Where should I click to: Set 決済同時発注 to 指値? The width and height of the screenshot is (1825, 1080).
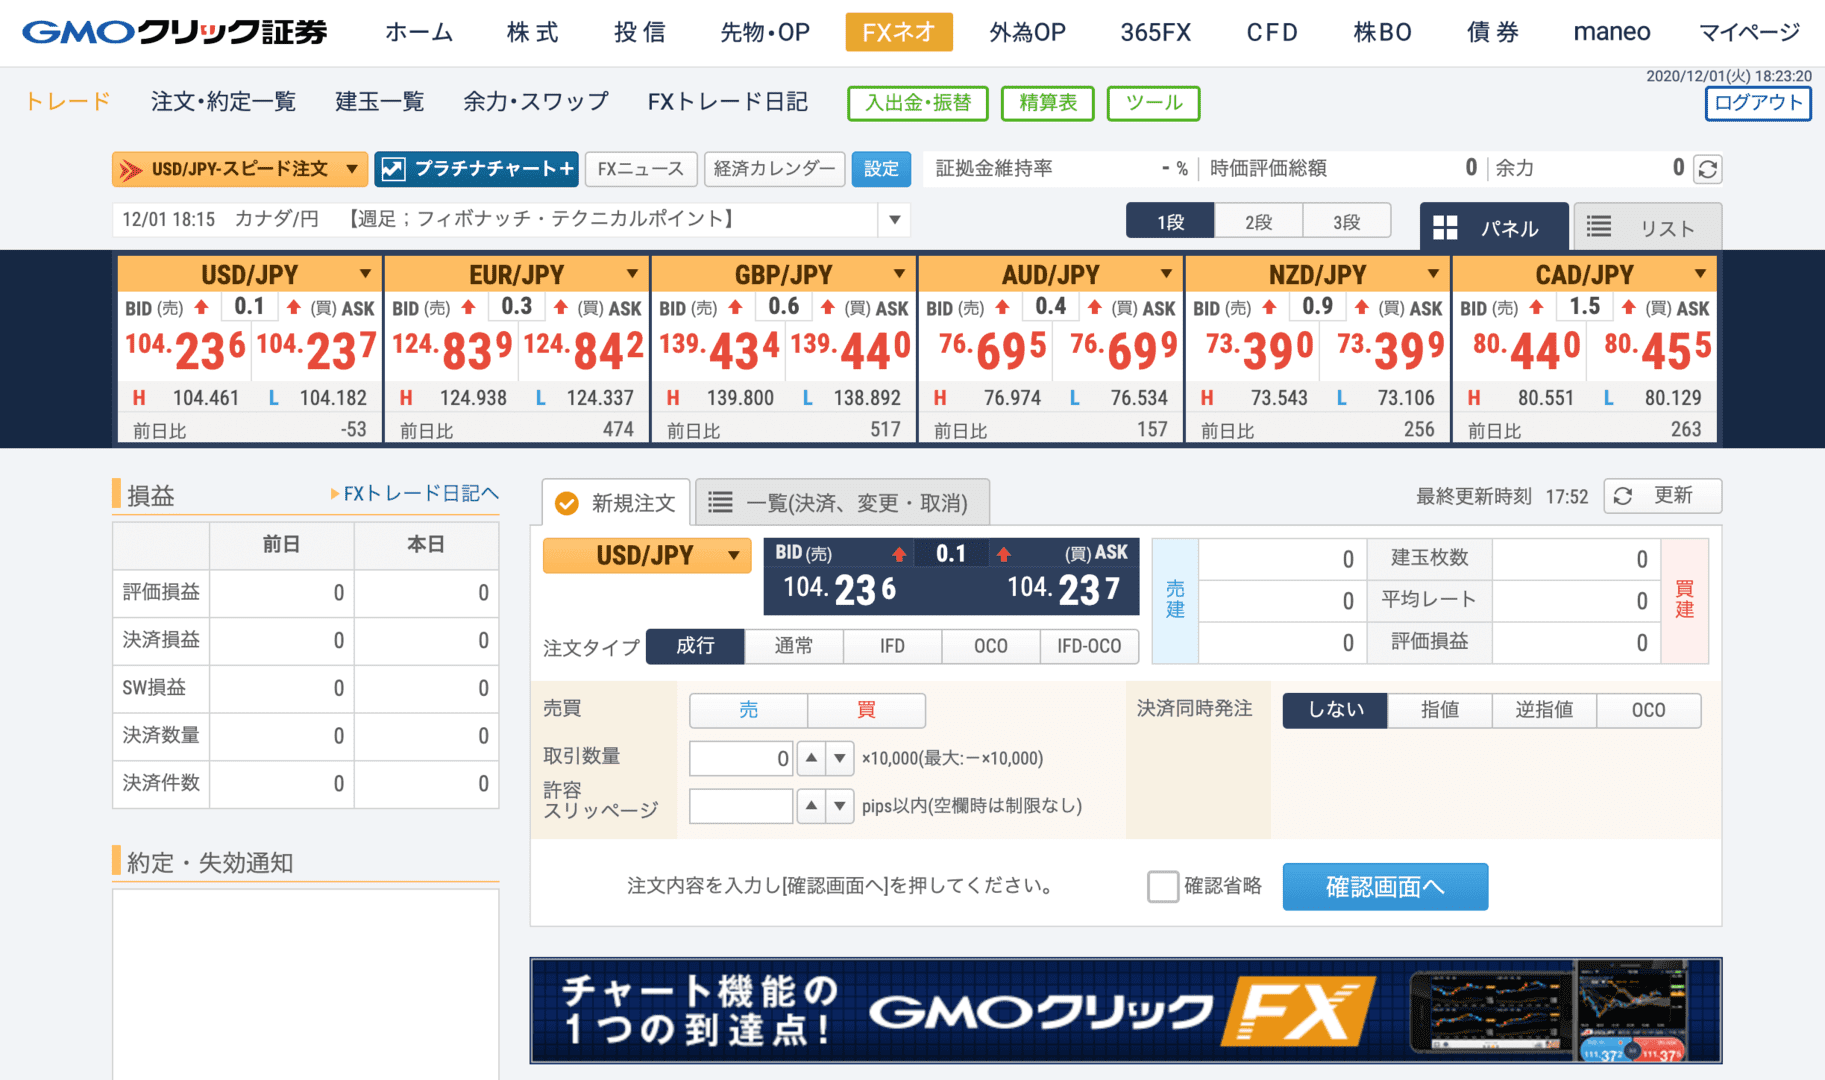(1440, 710)
